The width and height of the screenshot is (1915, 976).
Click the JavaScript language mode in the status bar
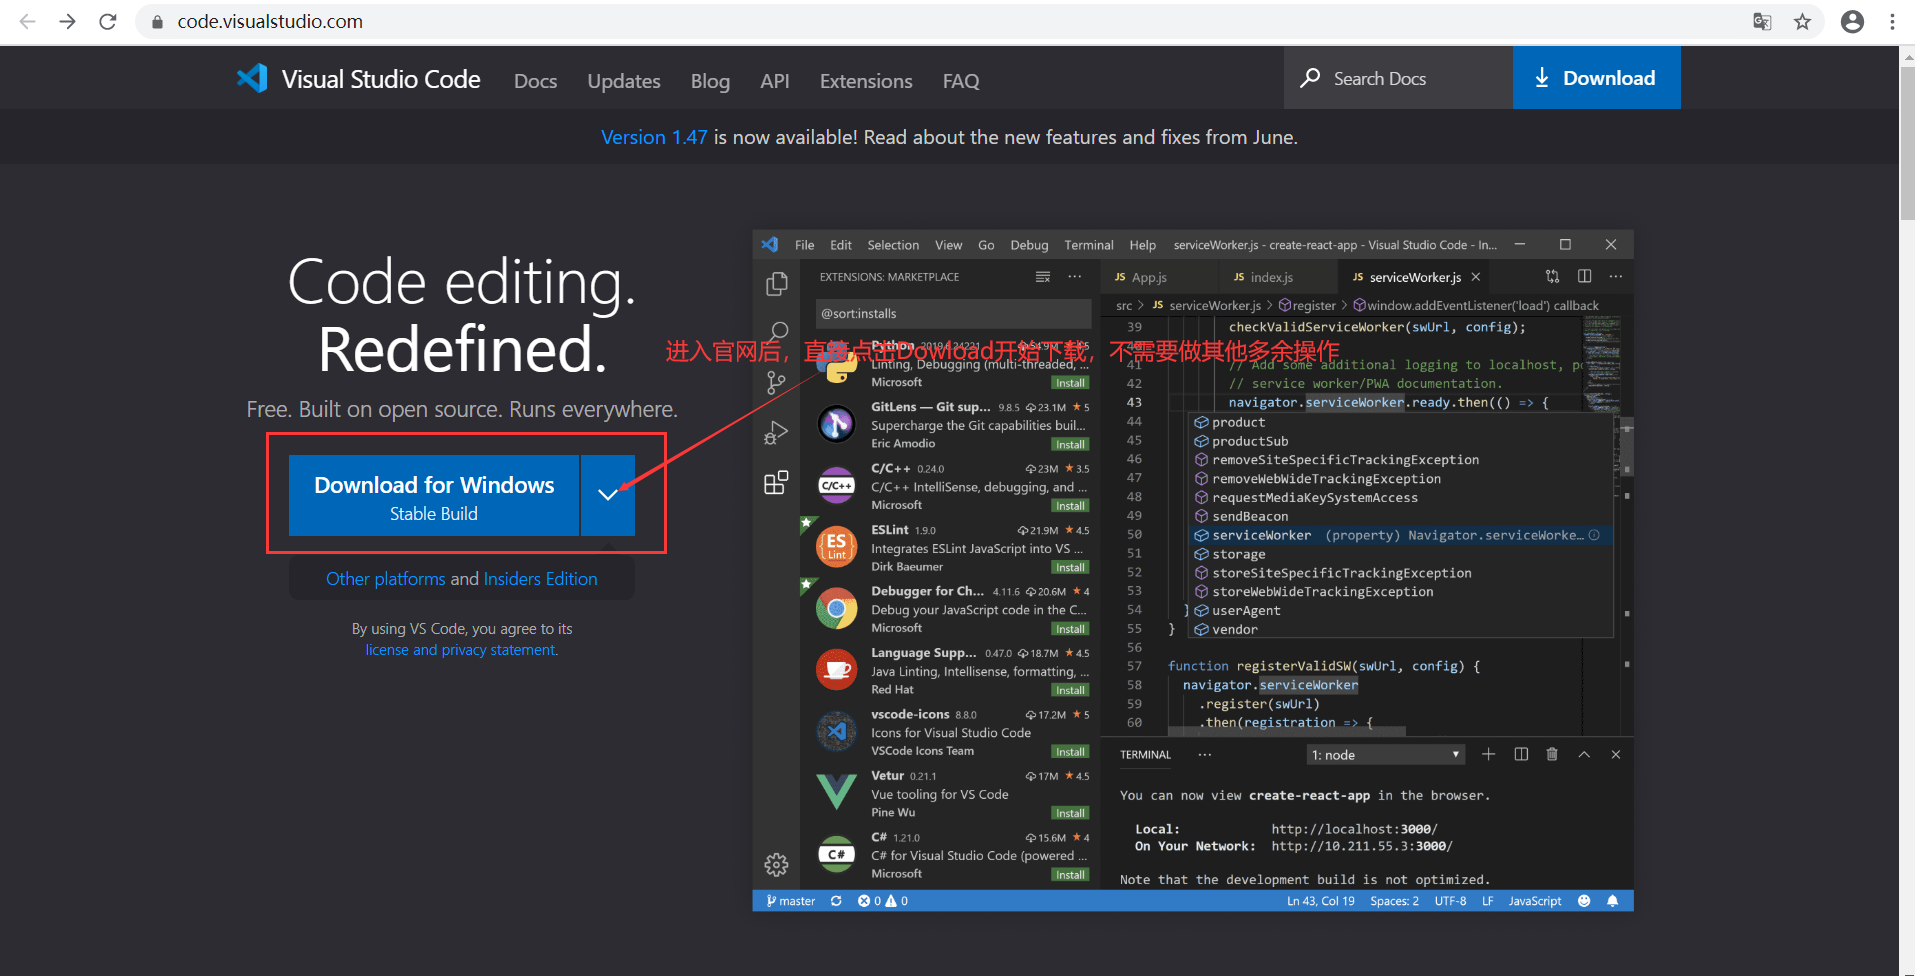point(1535,901)
